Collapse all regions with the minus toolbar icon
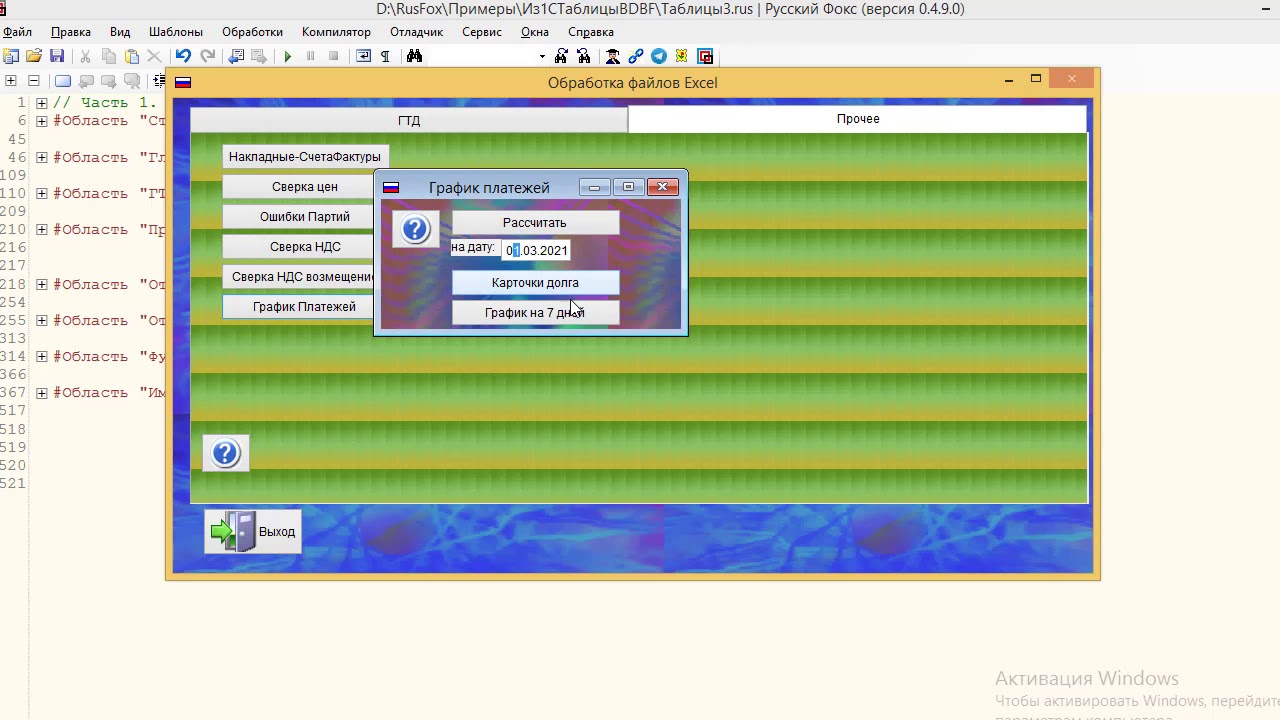Screen dimensions: 1280x720 coord(34,81)
